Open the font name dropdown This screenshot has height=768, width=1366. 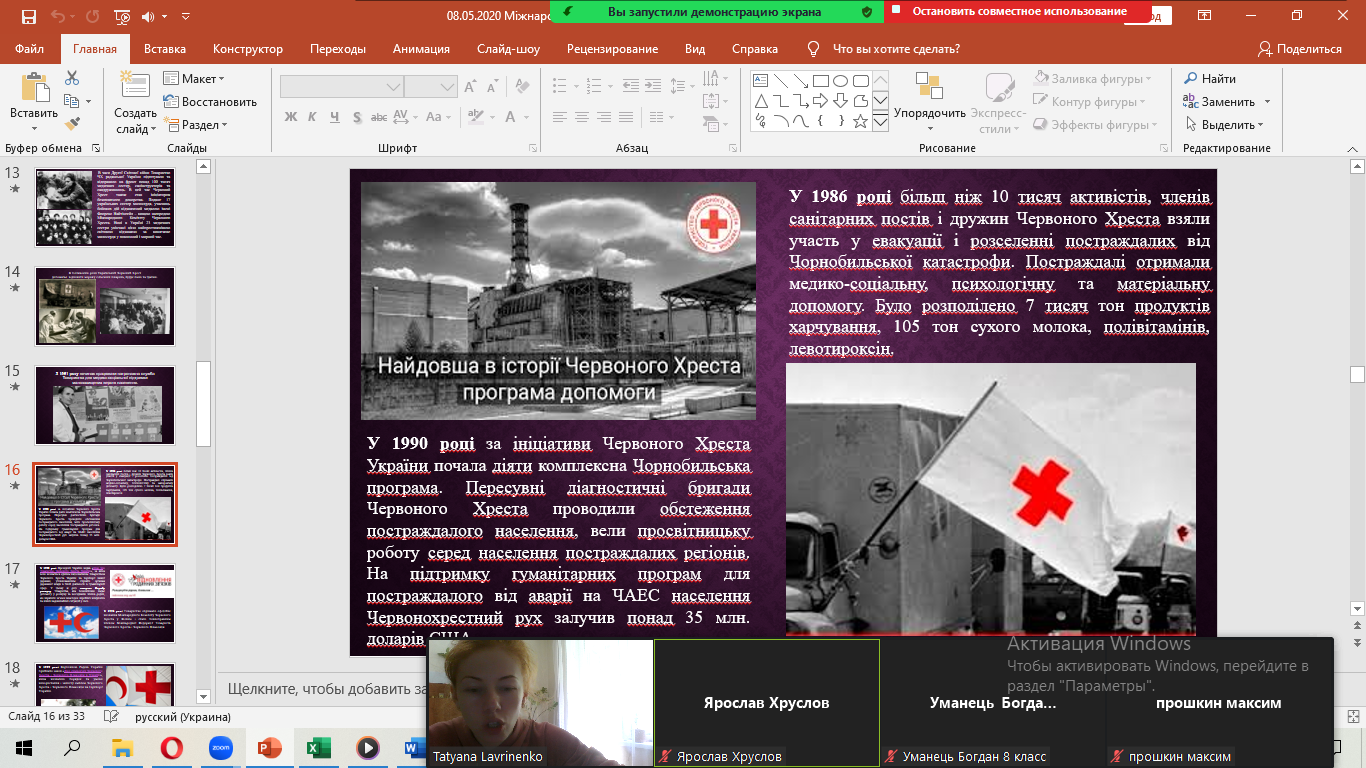(x=394, y=87)
